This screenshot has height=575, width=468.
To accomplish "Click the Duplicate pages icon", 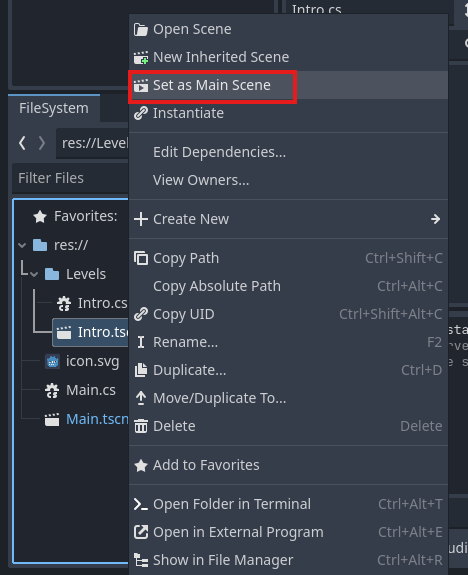I will 141,370.
